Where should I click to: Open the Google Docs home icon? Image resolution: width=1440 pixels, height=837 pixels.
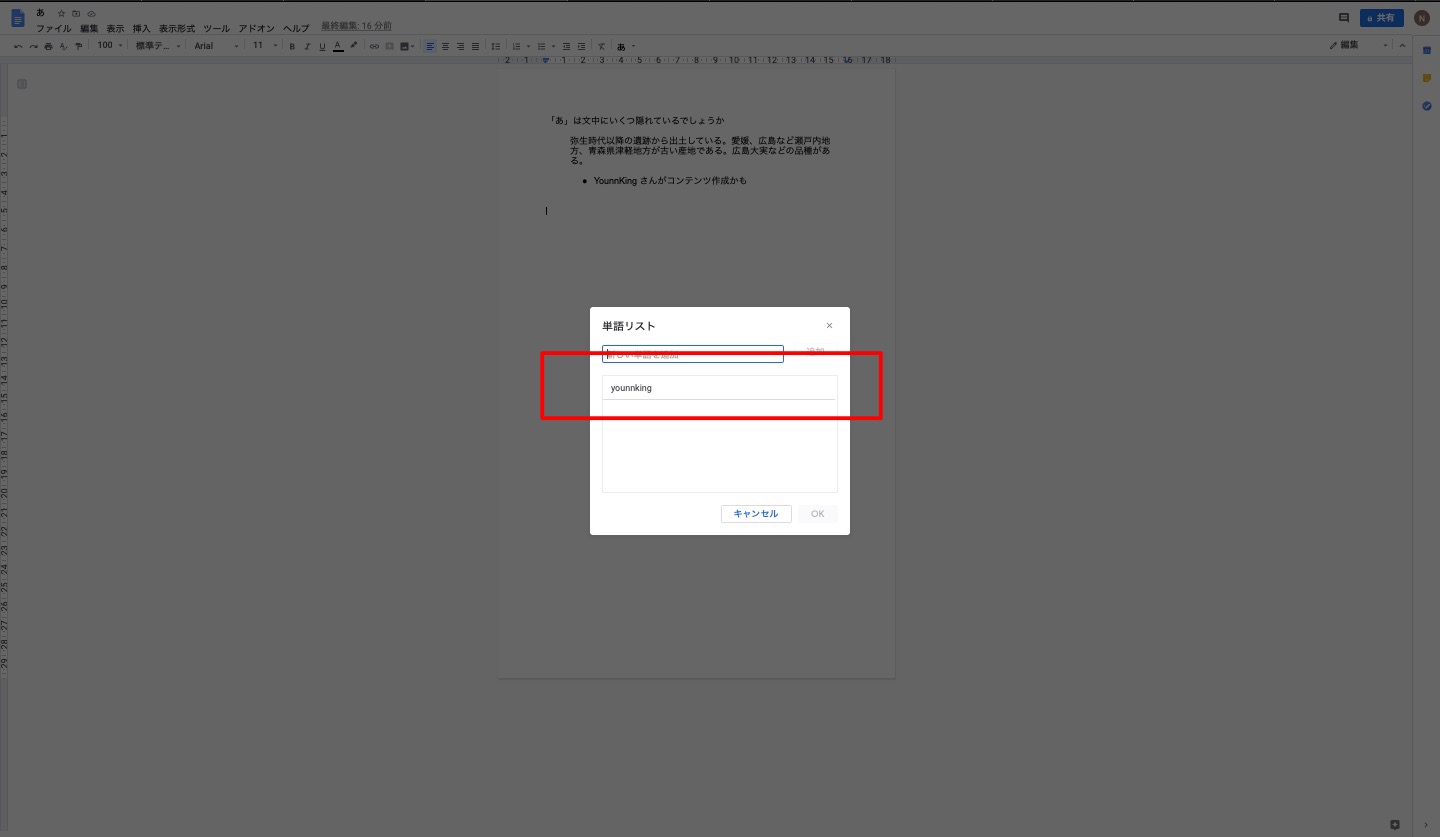[x=18, y=19]
